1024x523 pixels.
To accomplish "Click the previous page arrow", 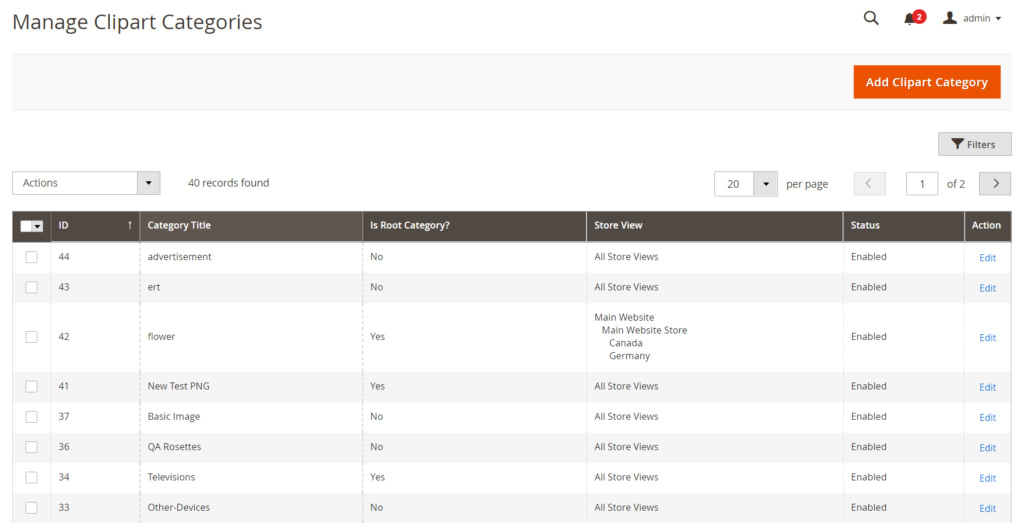I will 869,183.
